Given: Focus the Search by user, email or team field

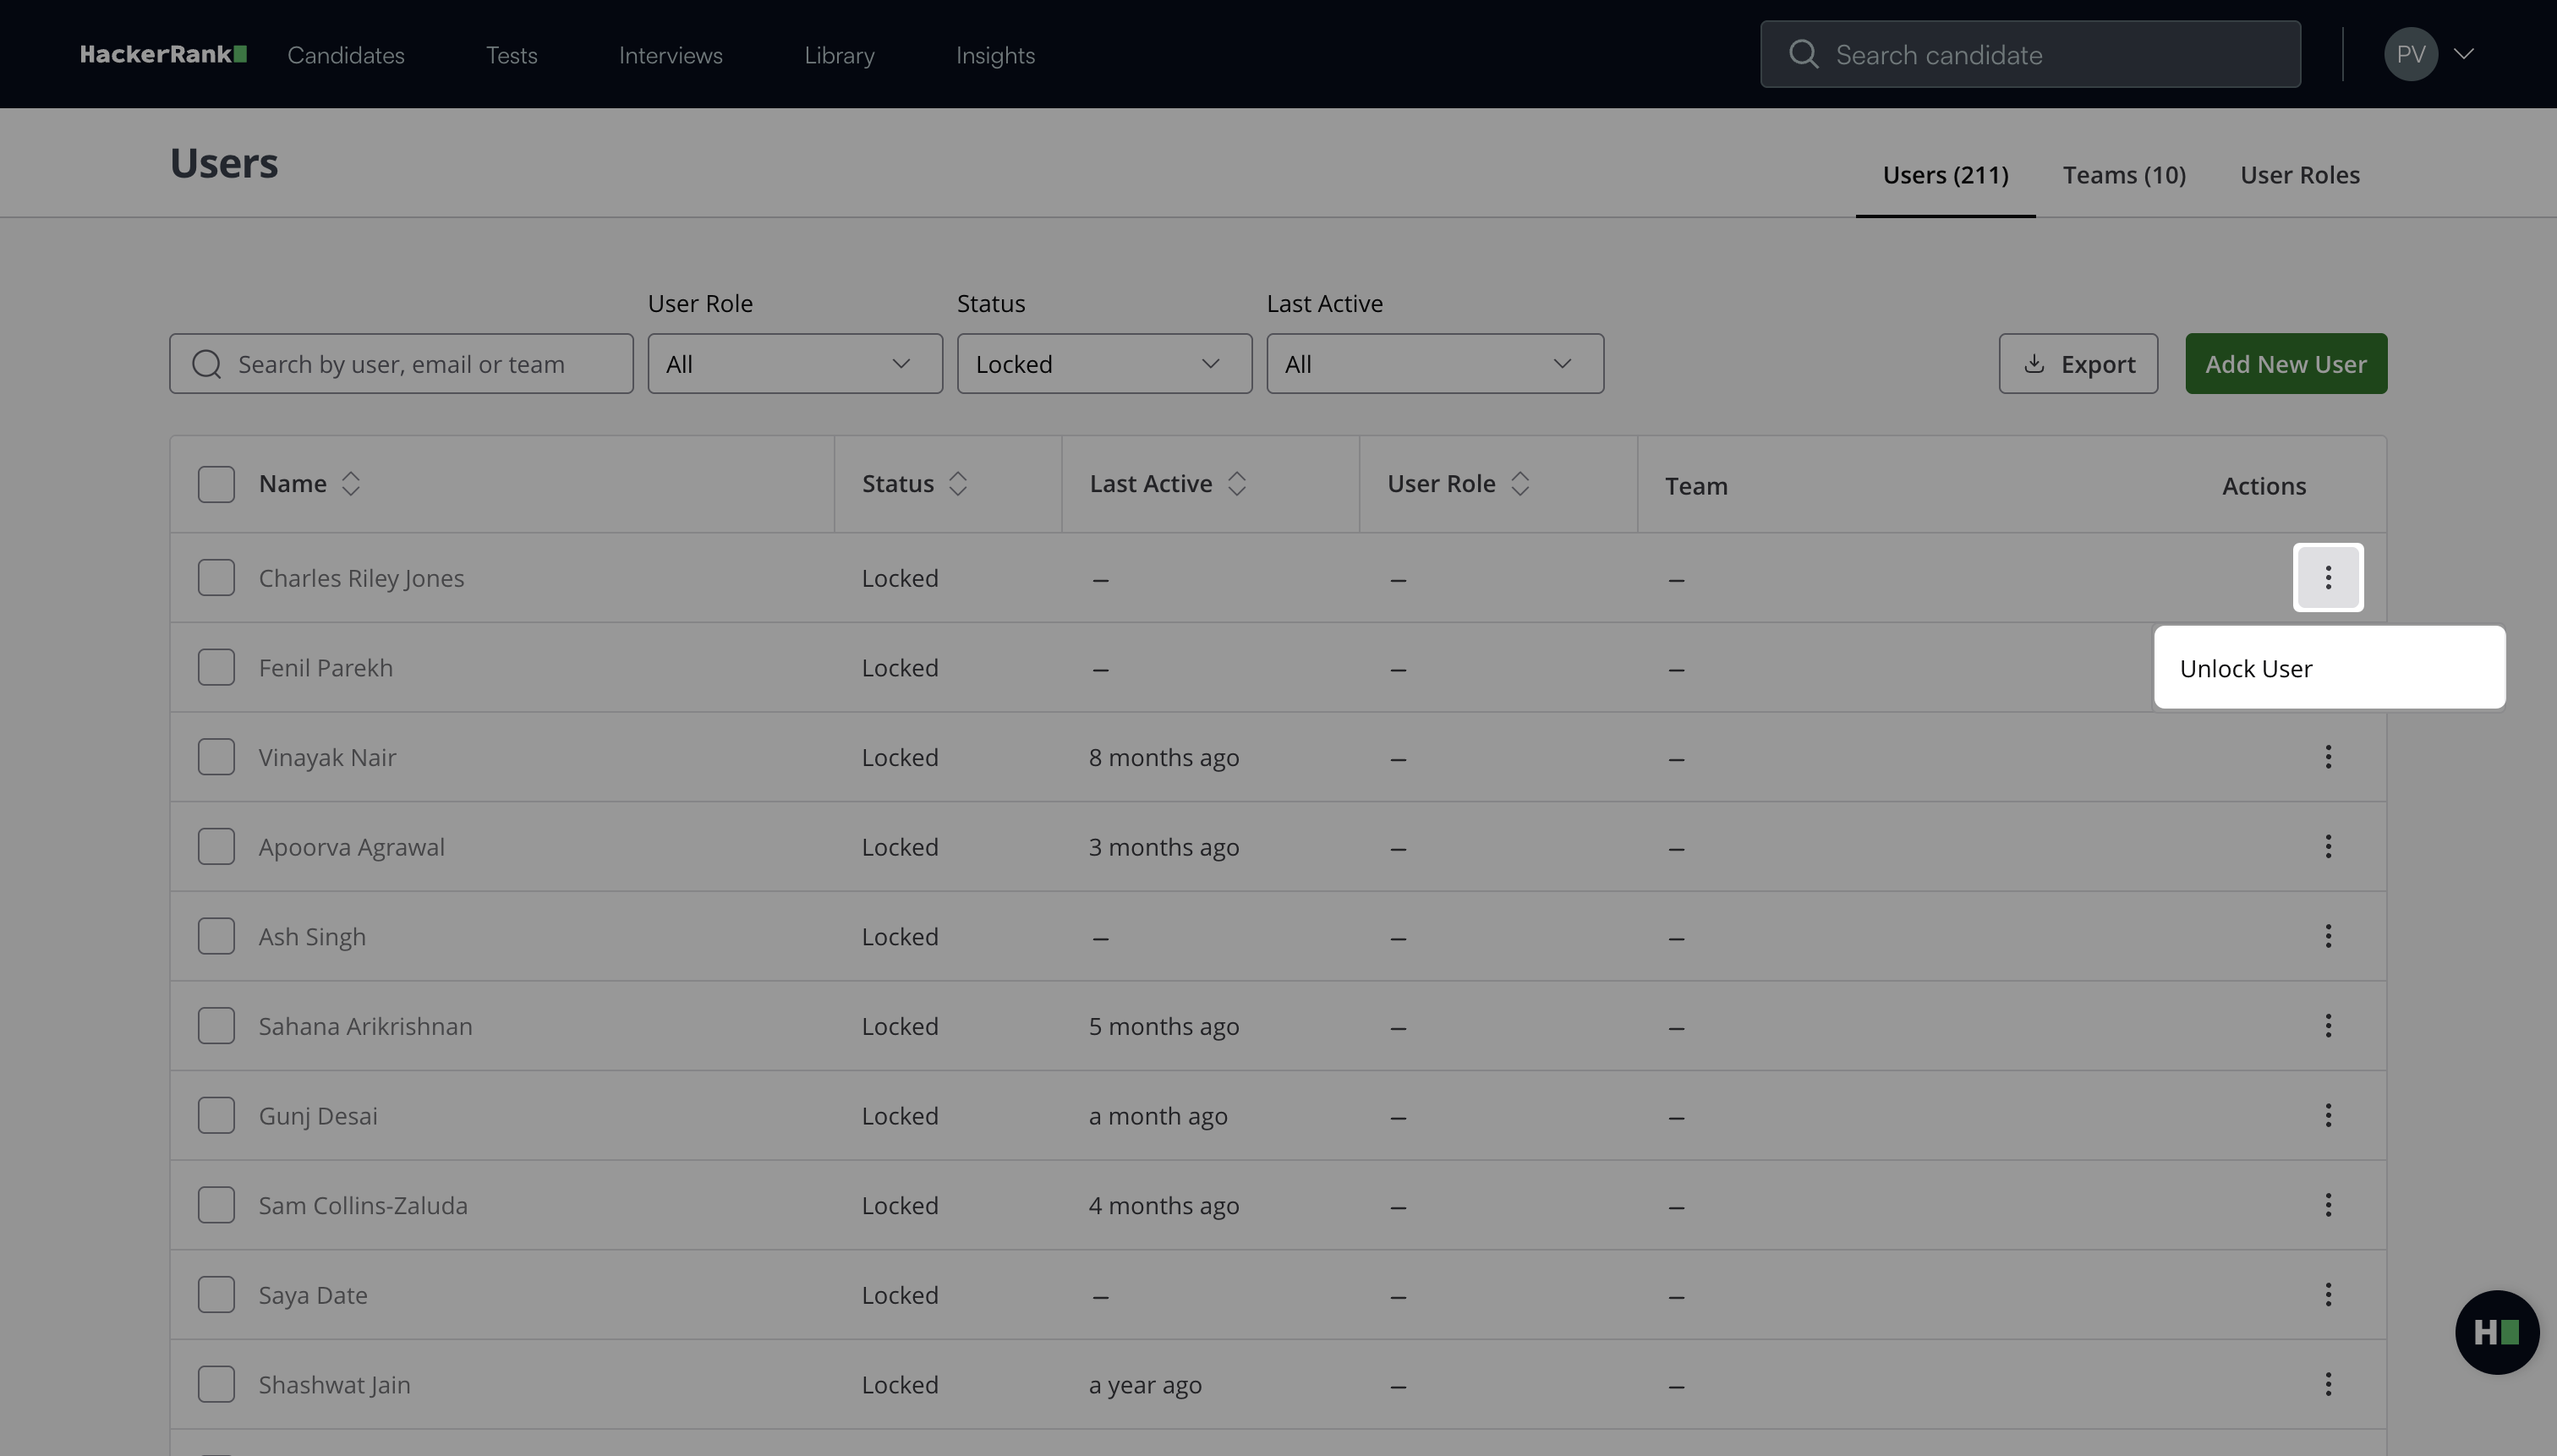Looking at the screenshot, I should [420, 364].
